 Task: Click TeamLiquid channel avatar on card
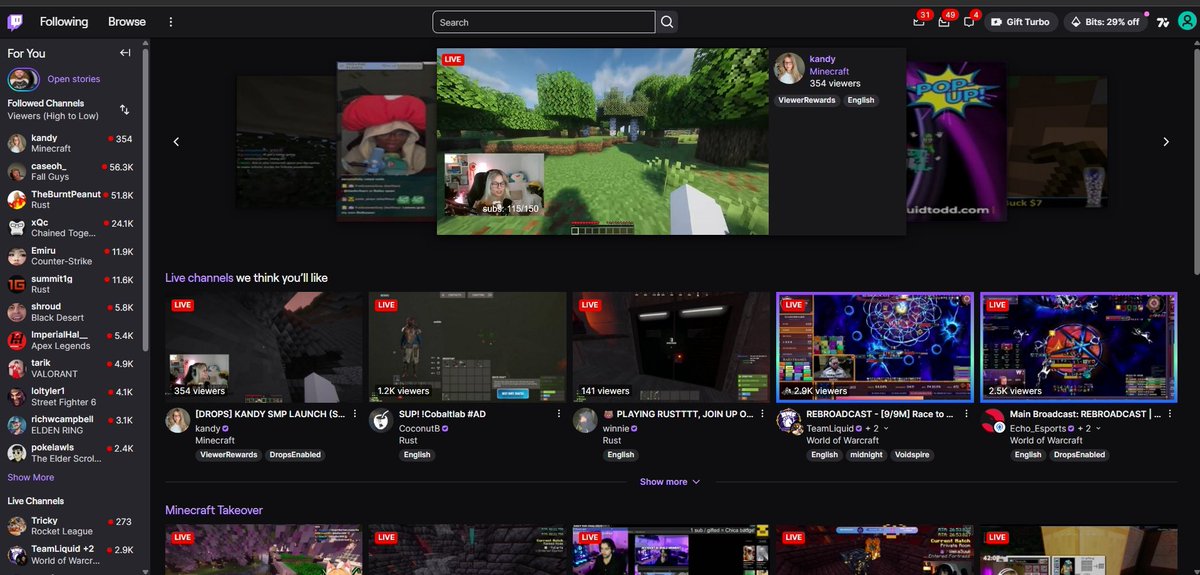click(789, 420)
